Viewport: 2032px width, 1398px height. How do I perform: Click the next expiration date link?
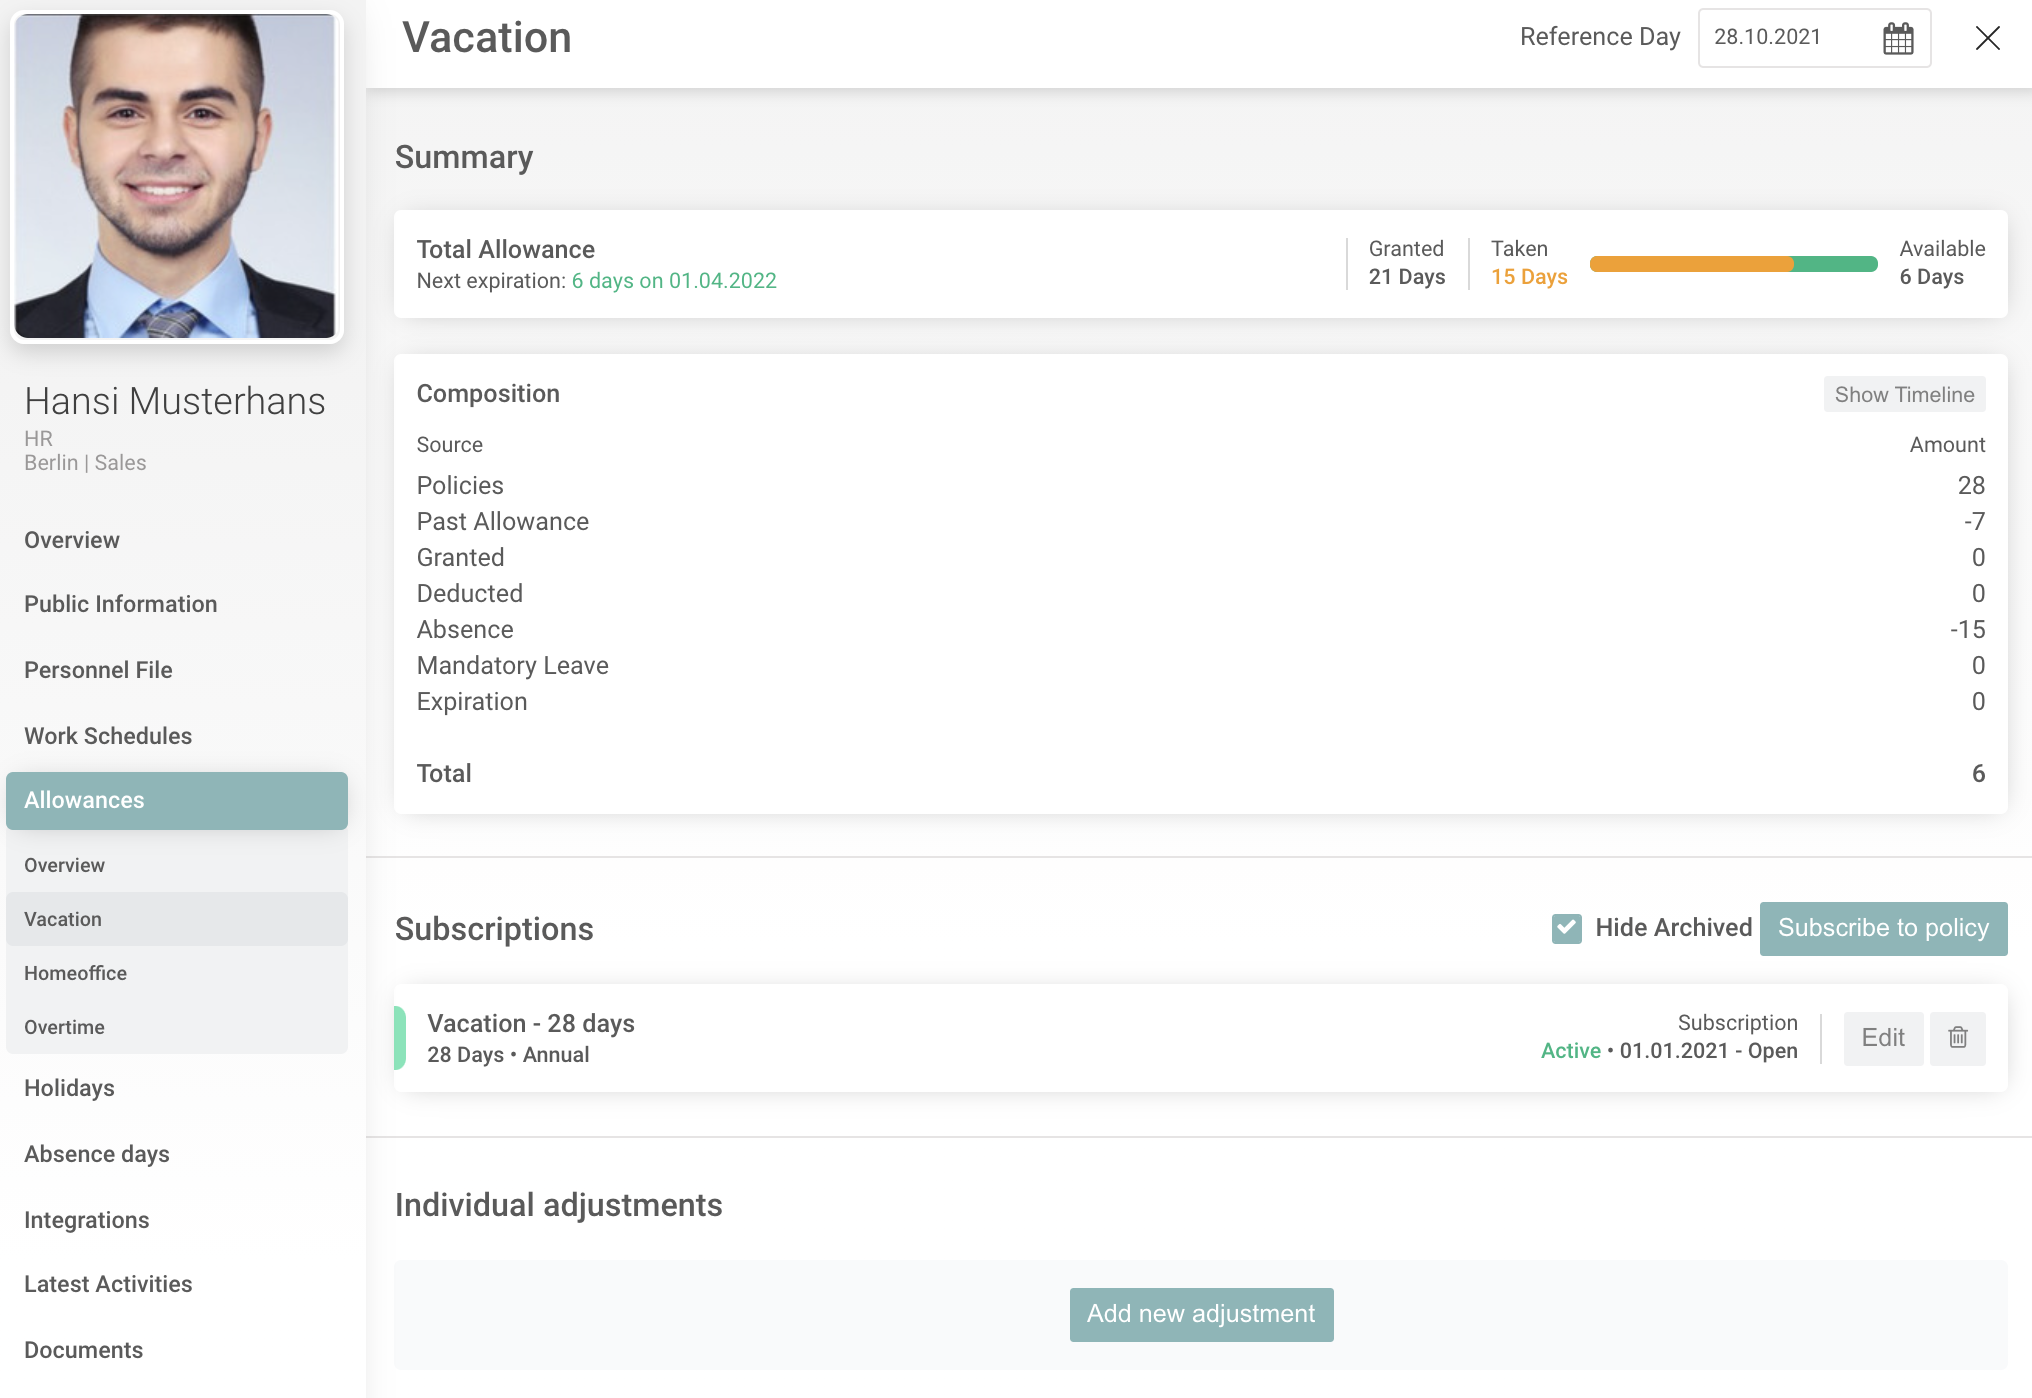tap(673, 281)
